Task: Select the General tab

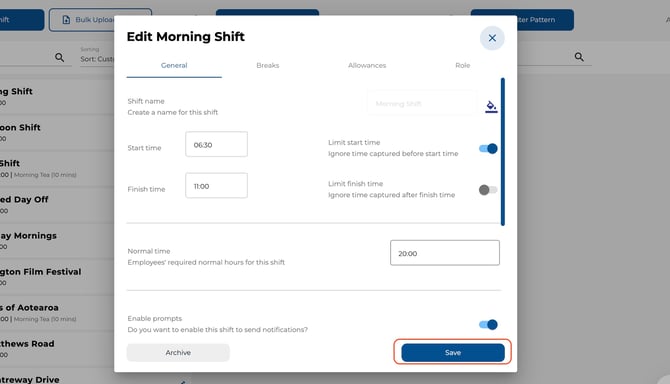Action: [174, 65]
